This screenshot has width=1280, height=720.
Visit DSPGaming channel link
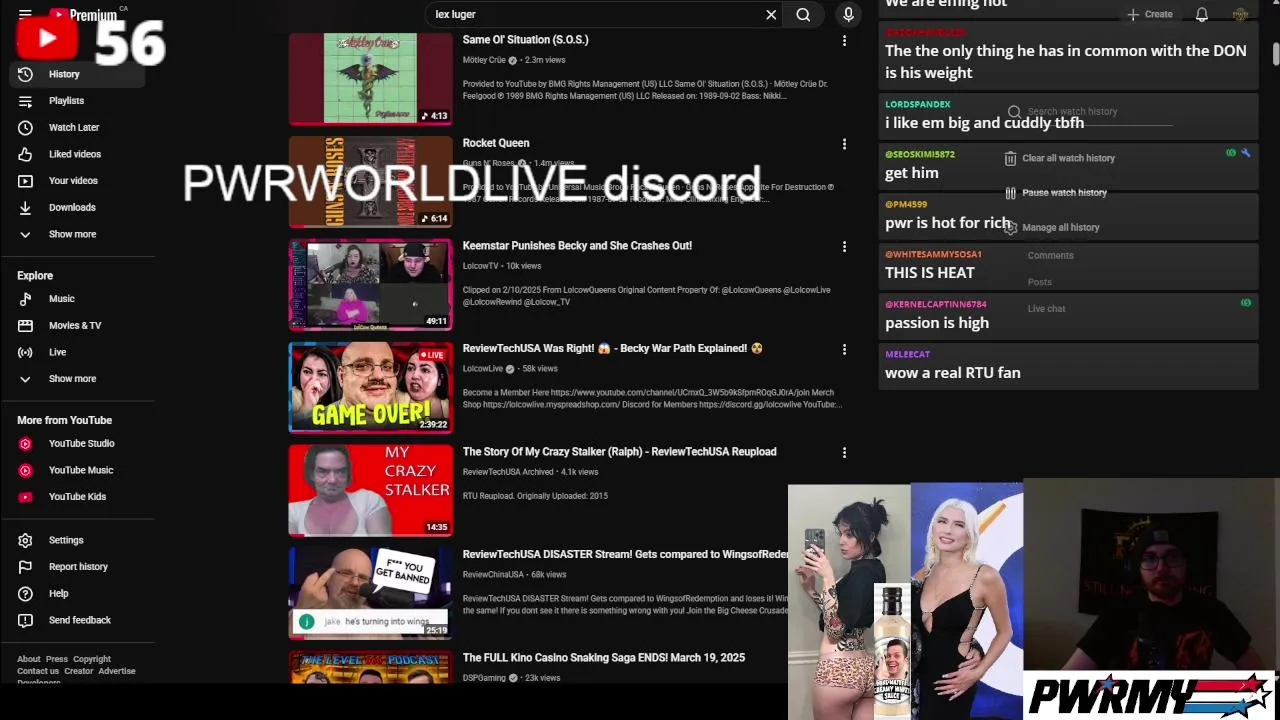485,678
